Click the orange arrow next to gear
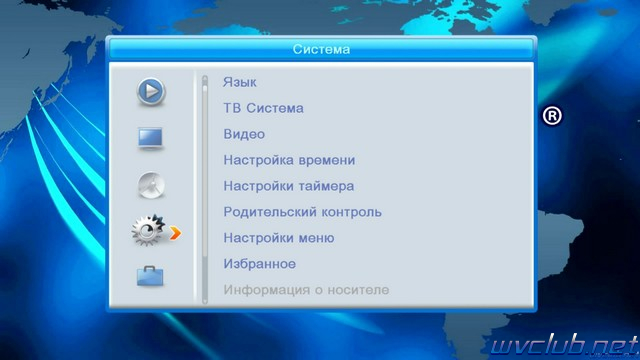 176,233
